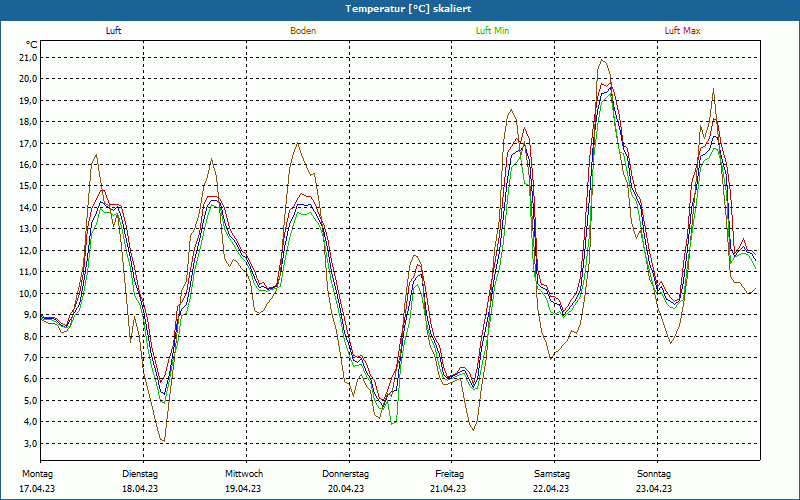The height and width of the screenshot is (500, 800).
Task: Click the Mittwoch day label
Action: click(244, 474)
